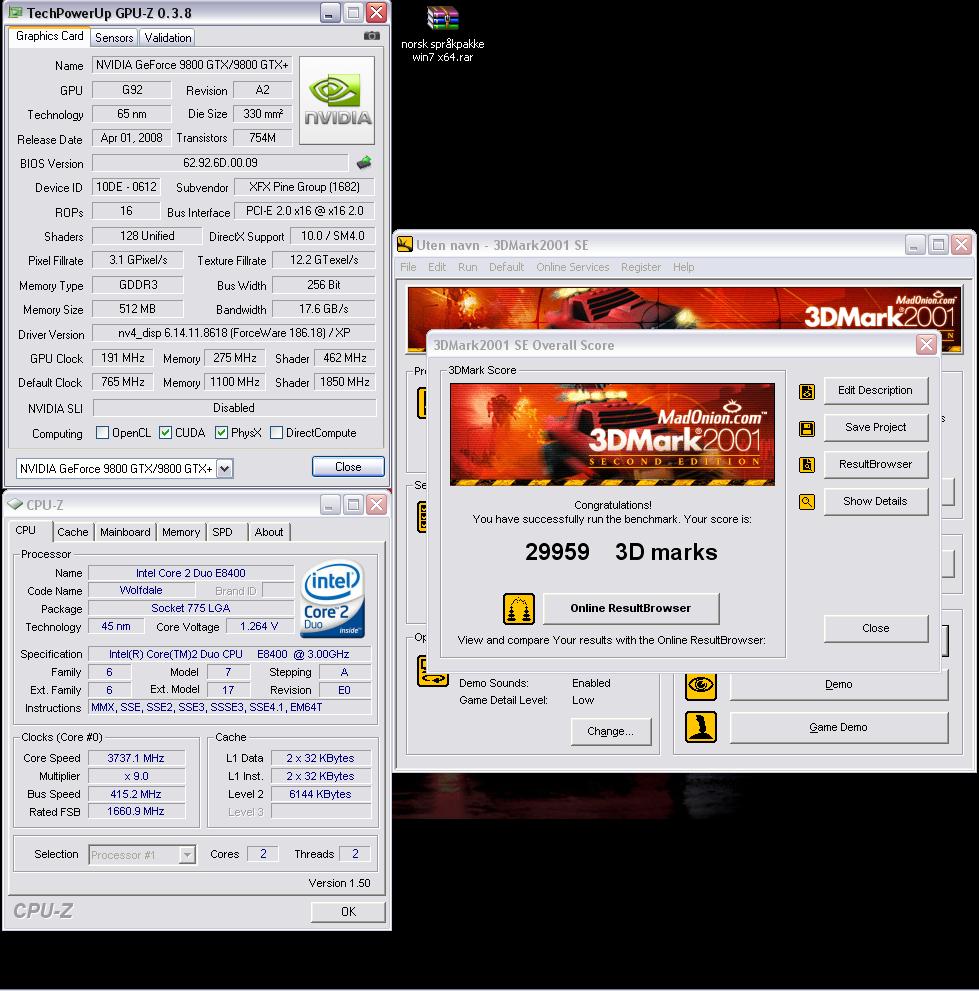Open the Online Services menu

(573, 267)
